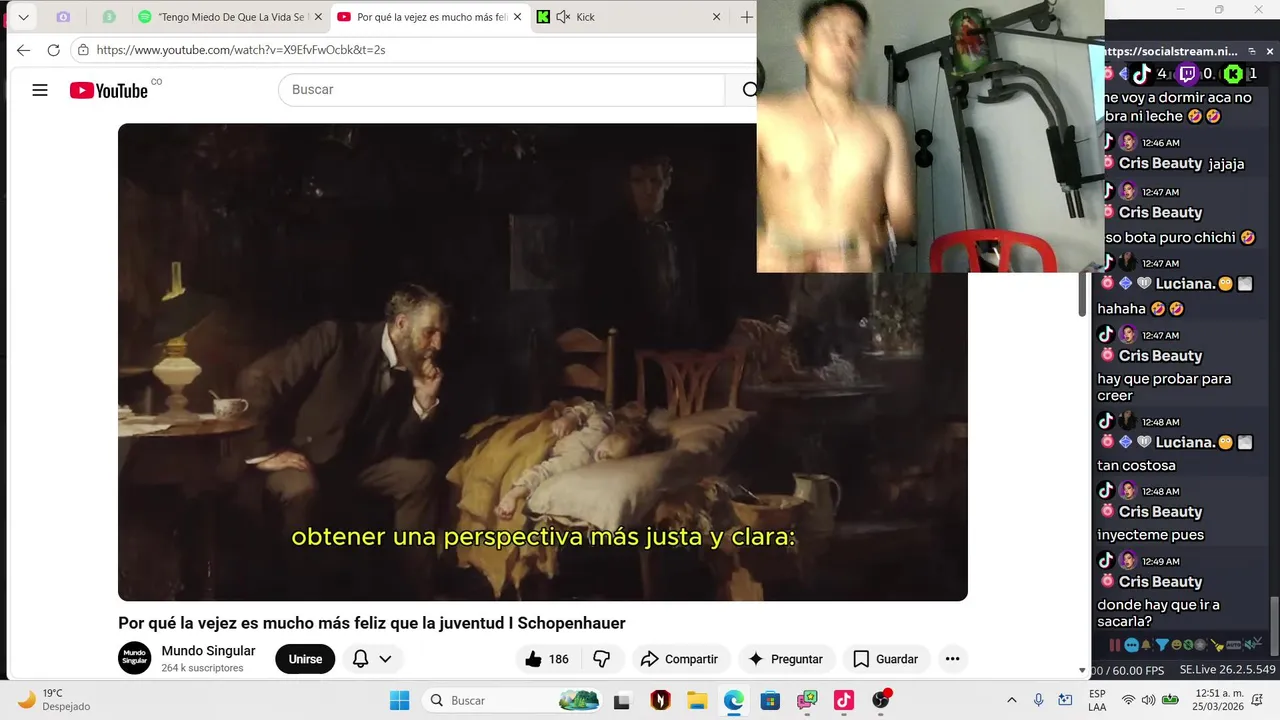Open Microsoft Store from the taskbar
Image resolution: width=1280 pixels, height=720 pixels.
[770, 700]
